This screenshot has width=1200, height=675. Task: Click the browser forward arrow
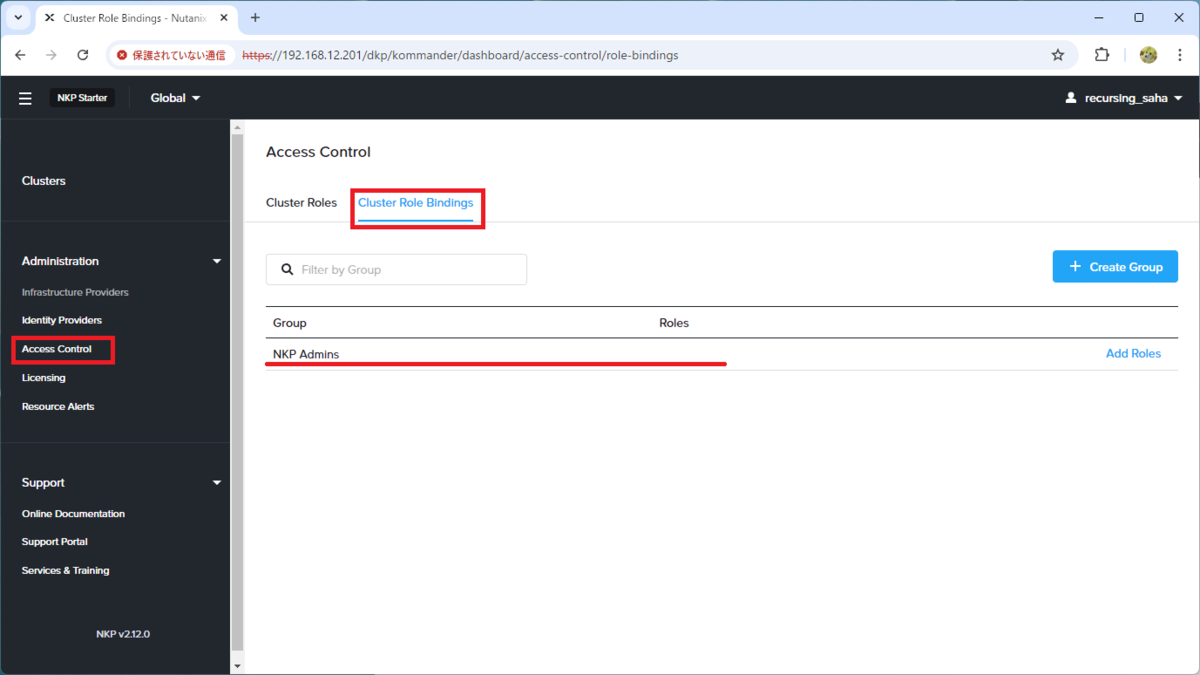click(51, 55)
